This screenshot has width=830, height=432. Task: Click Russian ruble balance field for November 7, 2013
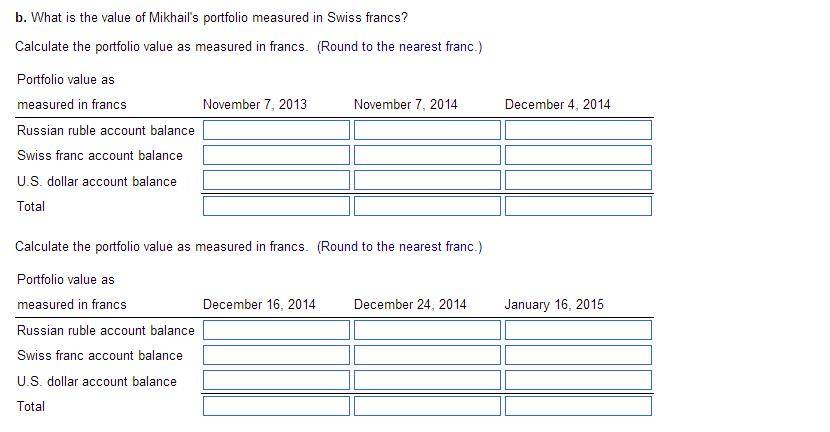[x=276, y=130]
